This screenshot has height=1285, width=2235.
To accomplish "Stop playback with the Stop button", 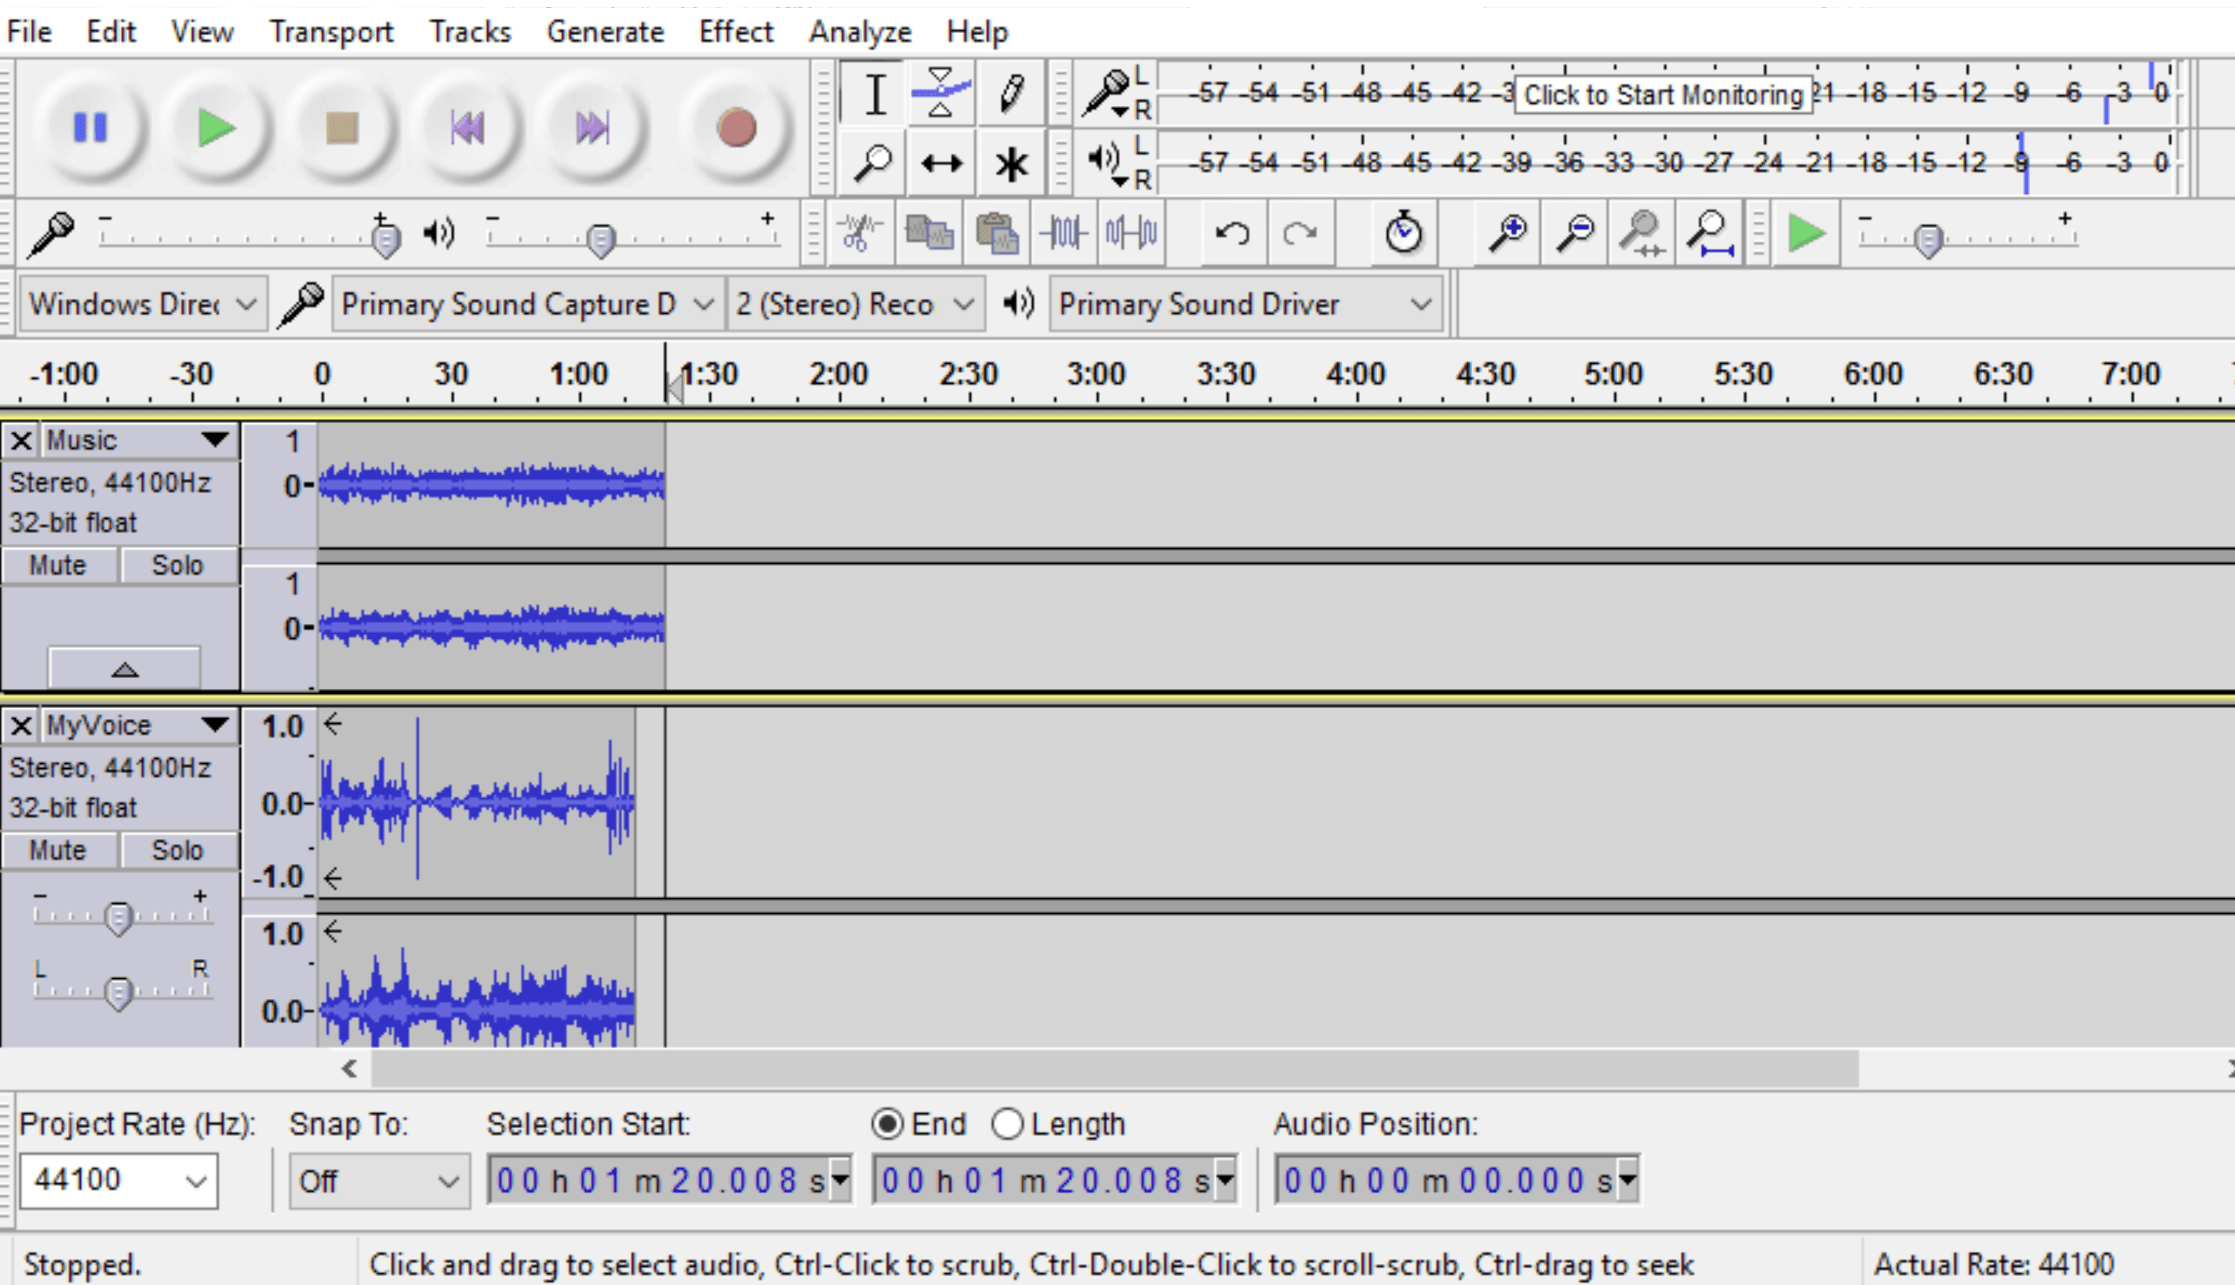I will pyautogui.click(x=342, y=128).
